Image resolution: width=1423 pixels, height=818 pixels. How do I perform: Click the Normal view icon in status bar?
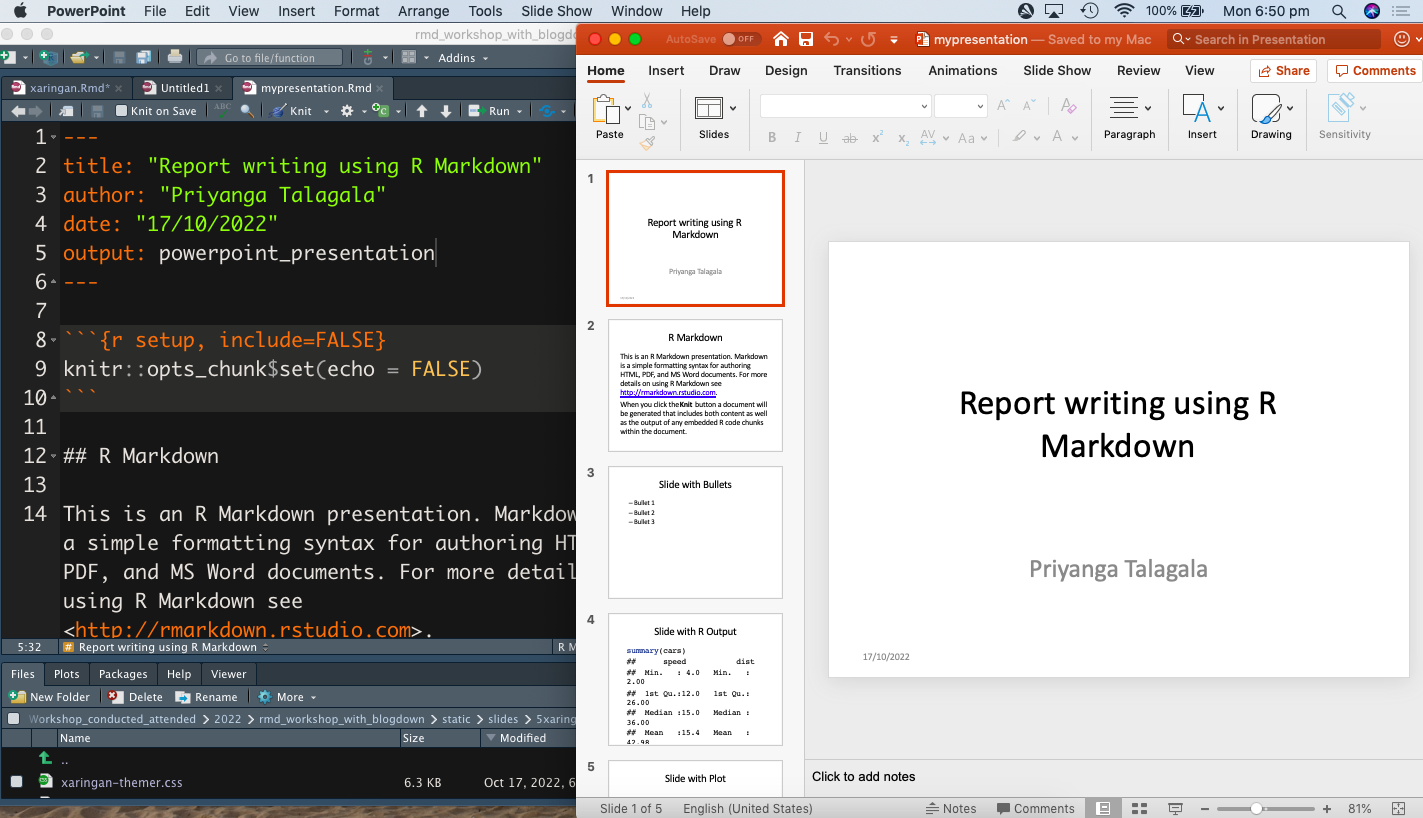[x=1103, y=808]
